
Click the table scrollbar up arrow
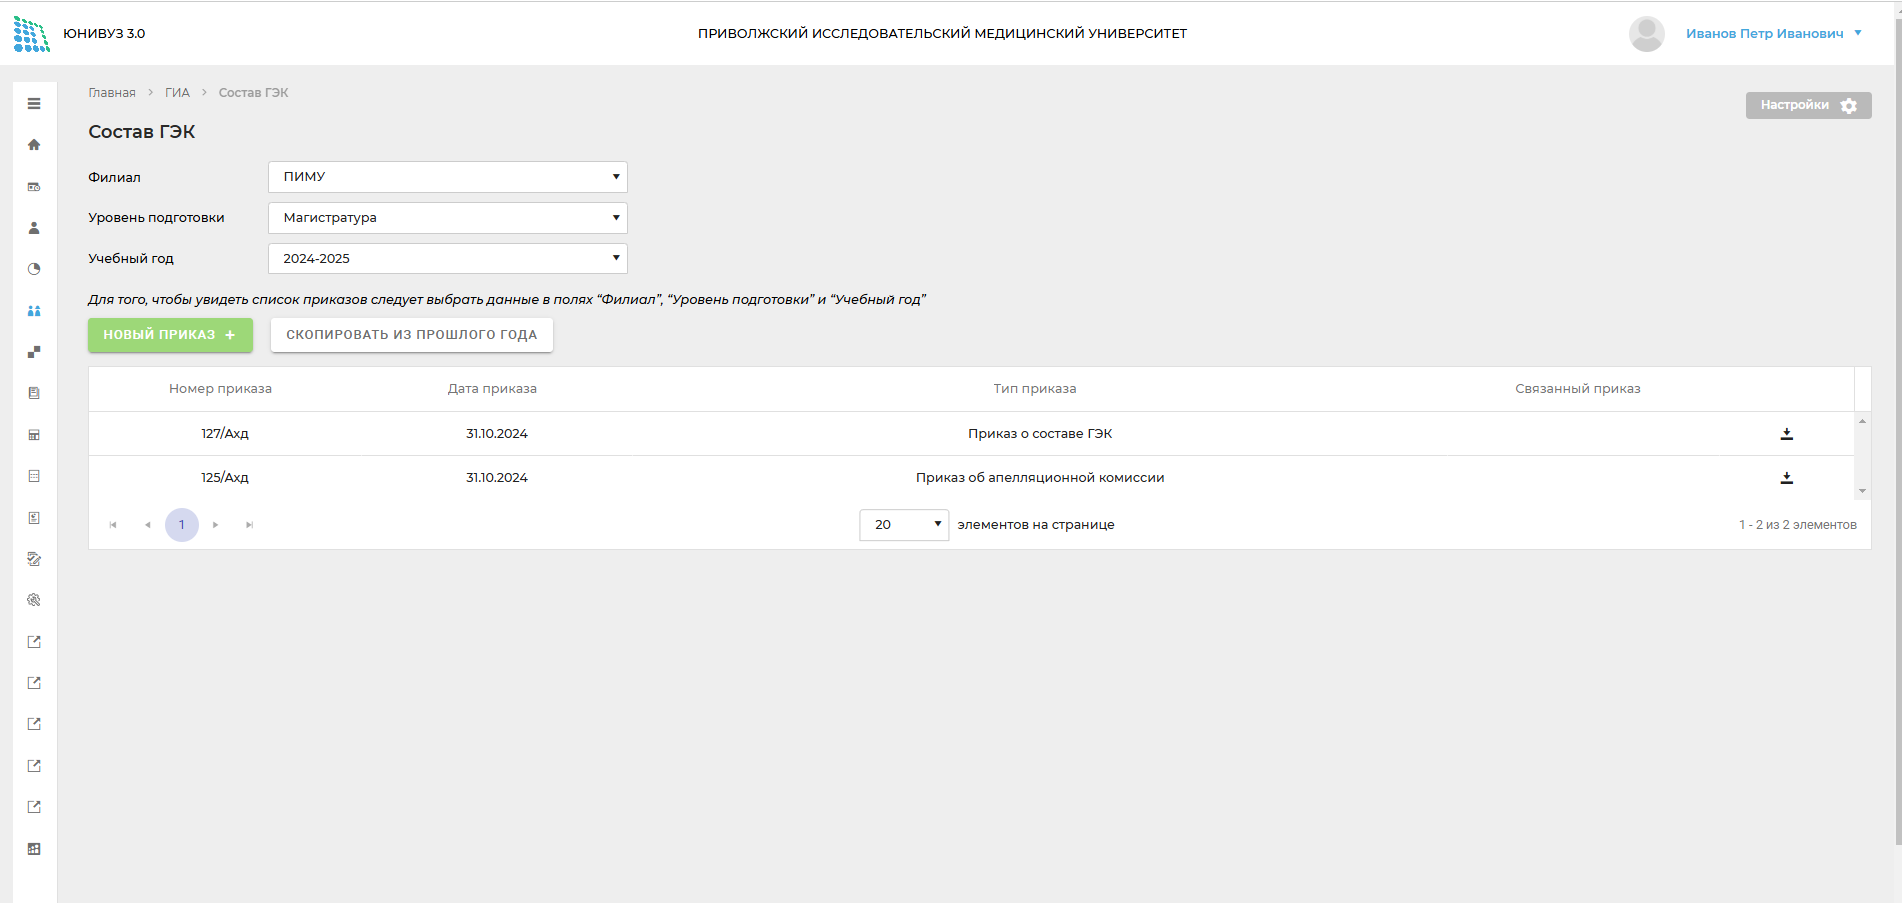[1862, 421]
